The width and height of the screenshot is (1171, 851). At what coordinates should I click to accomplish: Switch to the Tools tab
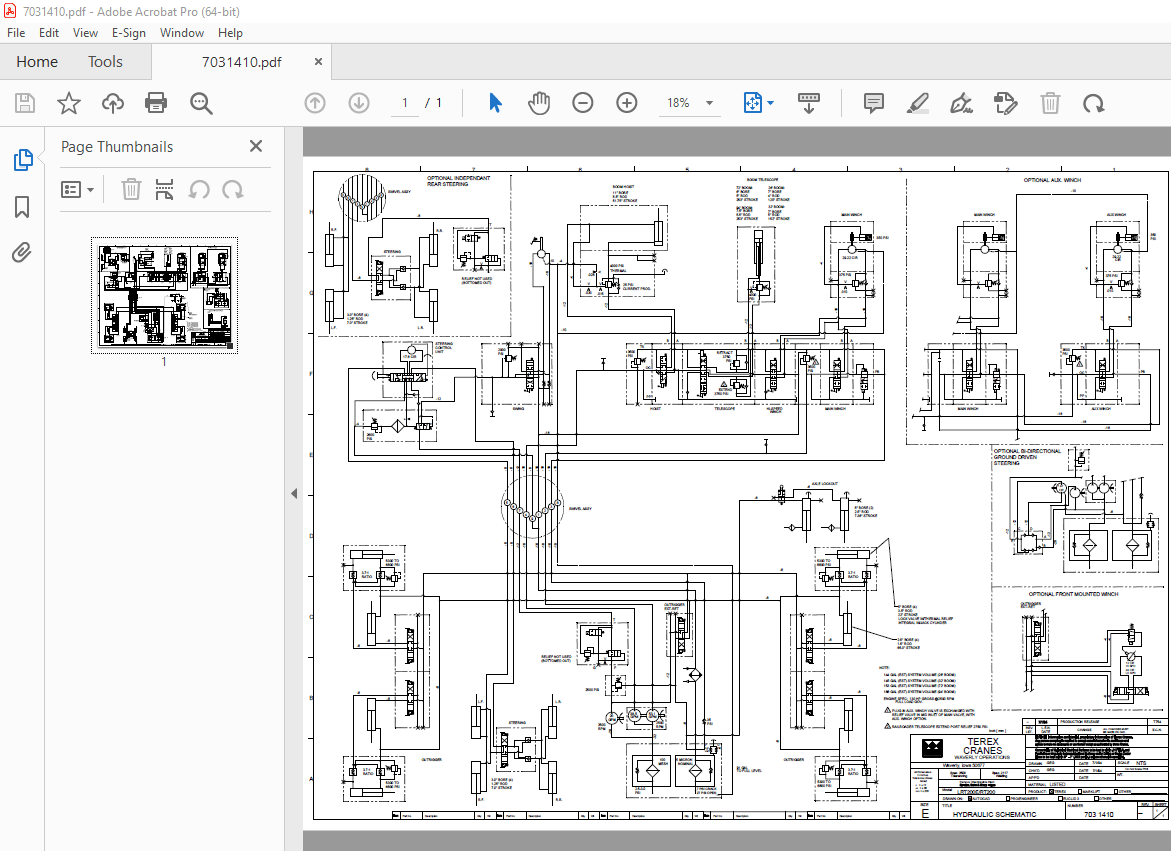(x=105, y=61)
